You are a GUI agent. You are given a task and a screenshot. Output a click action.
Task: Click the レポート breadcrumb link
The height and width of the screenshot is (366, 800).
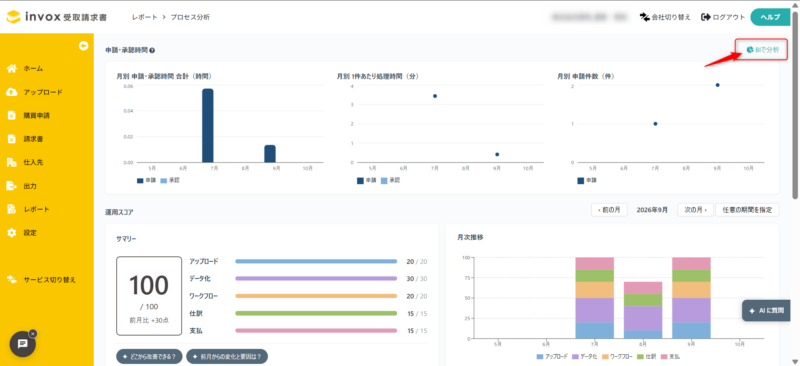(144, 17)
